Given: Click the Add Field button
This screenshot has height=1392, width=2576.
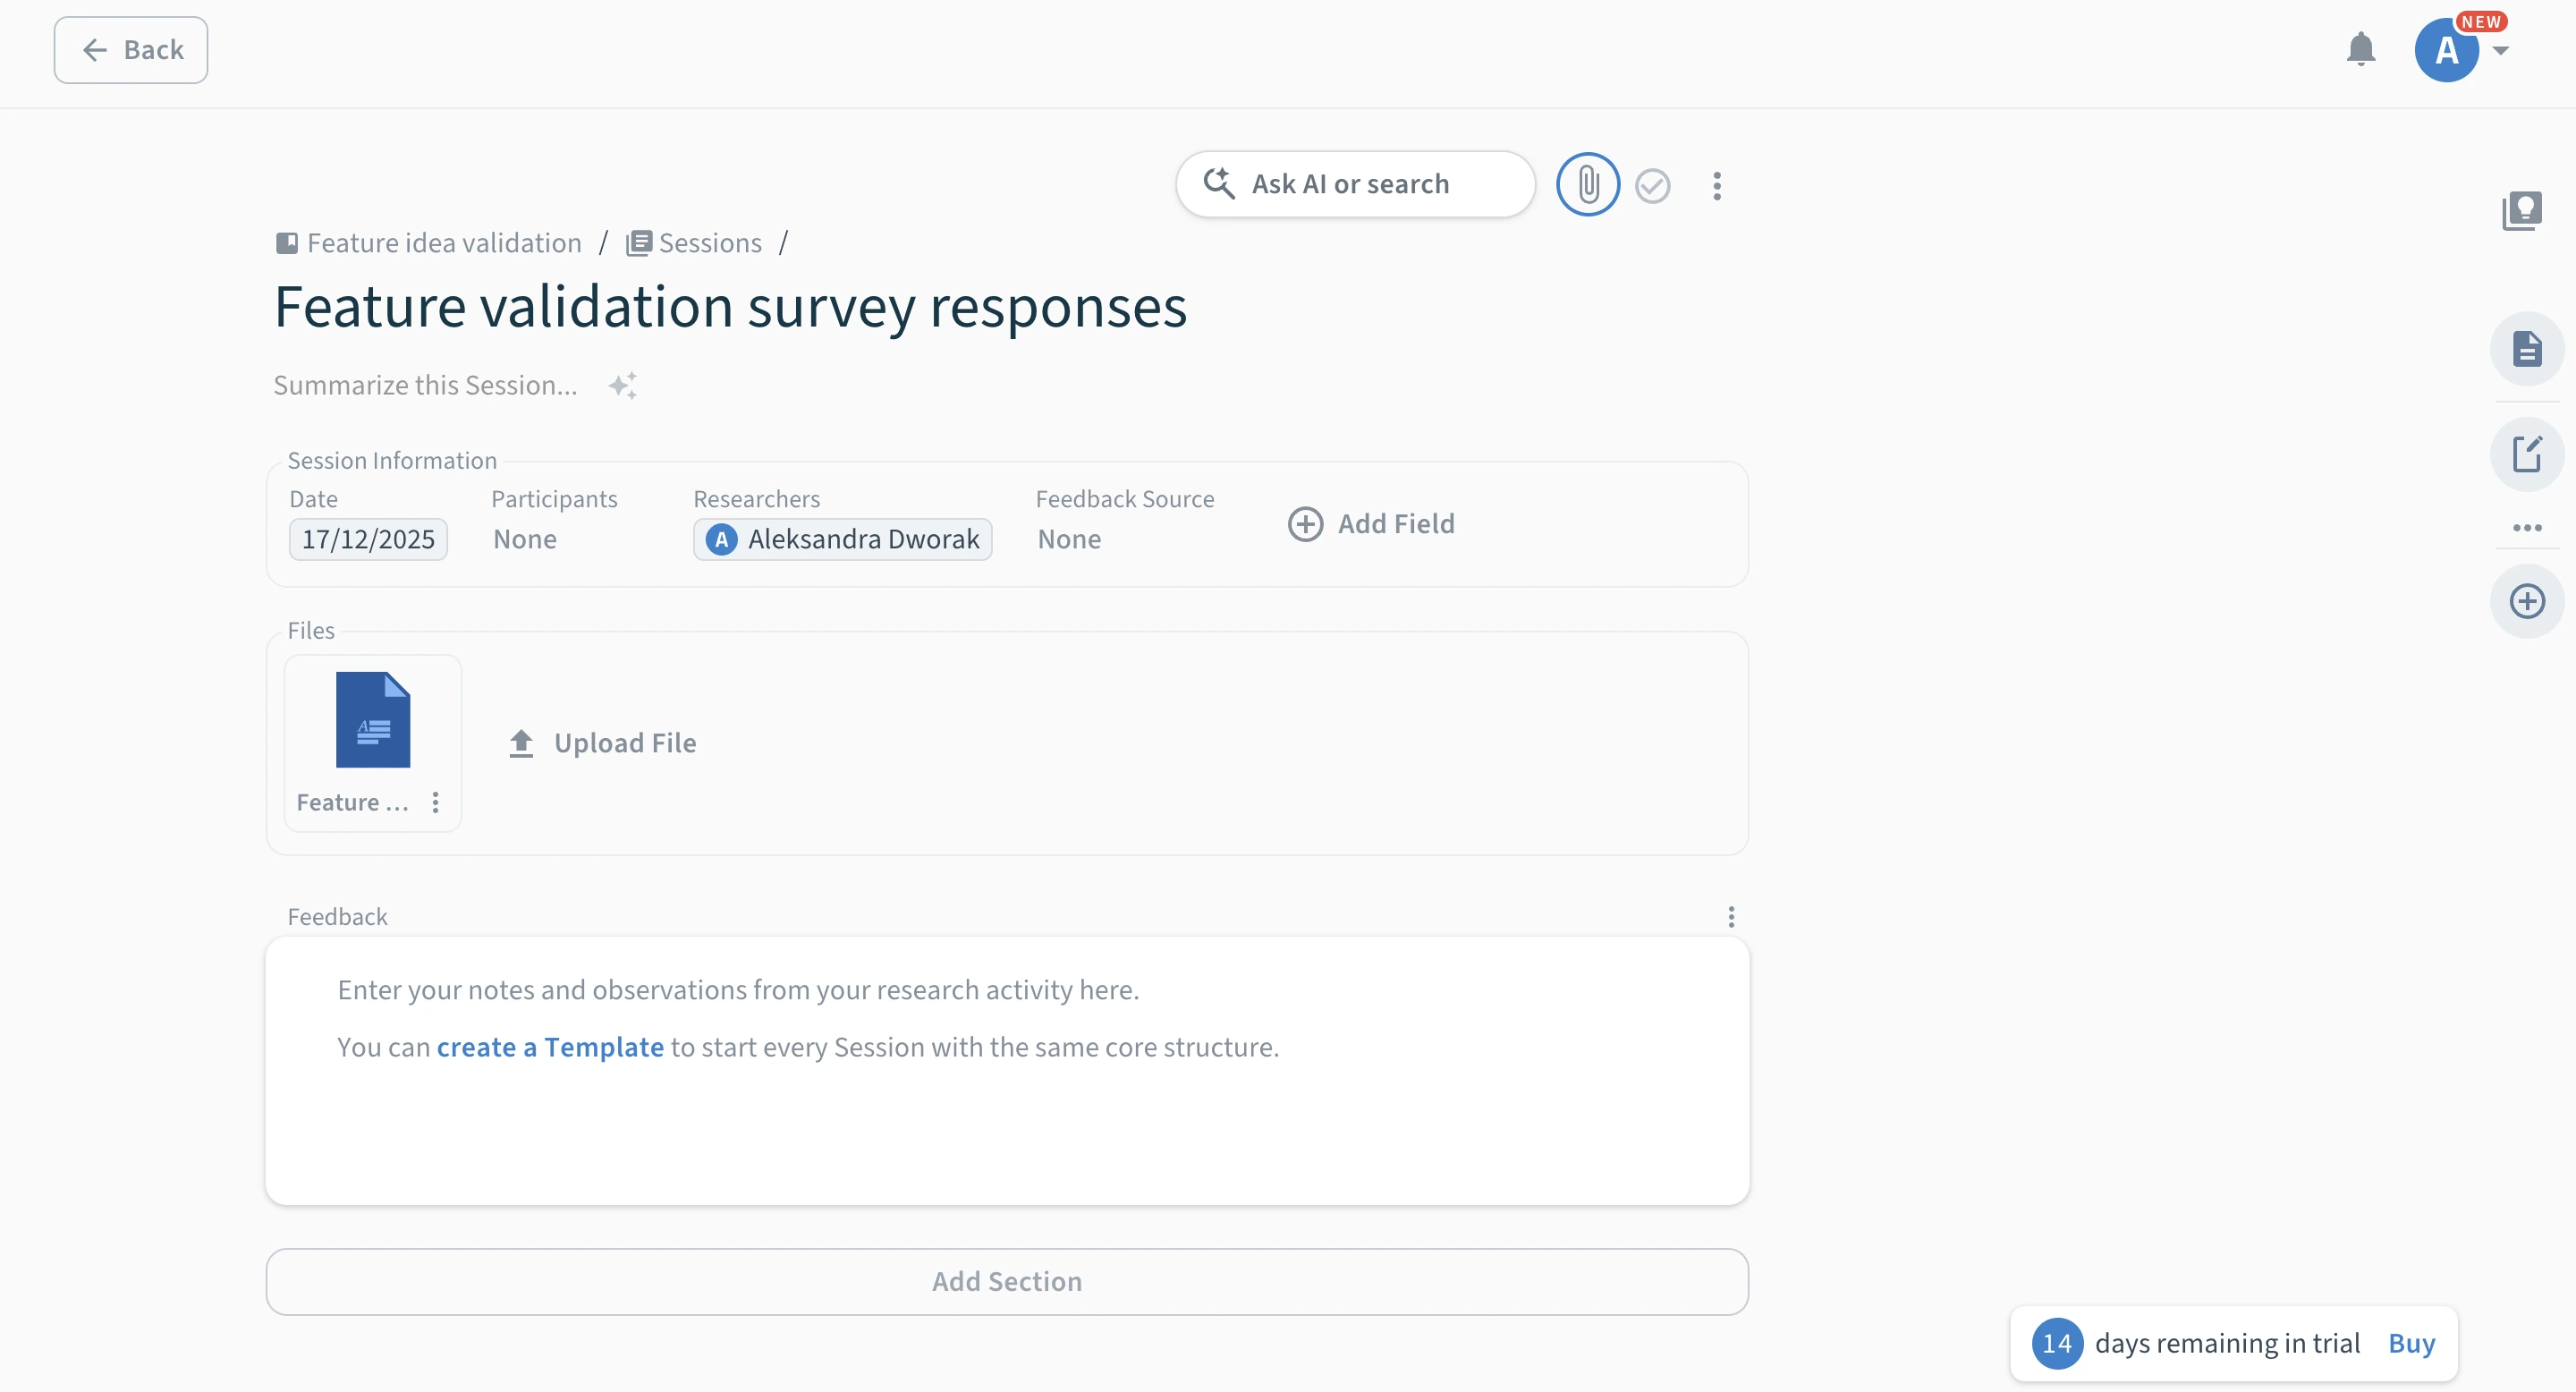Looking at the screenshot, I should coord(1372,523).
